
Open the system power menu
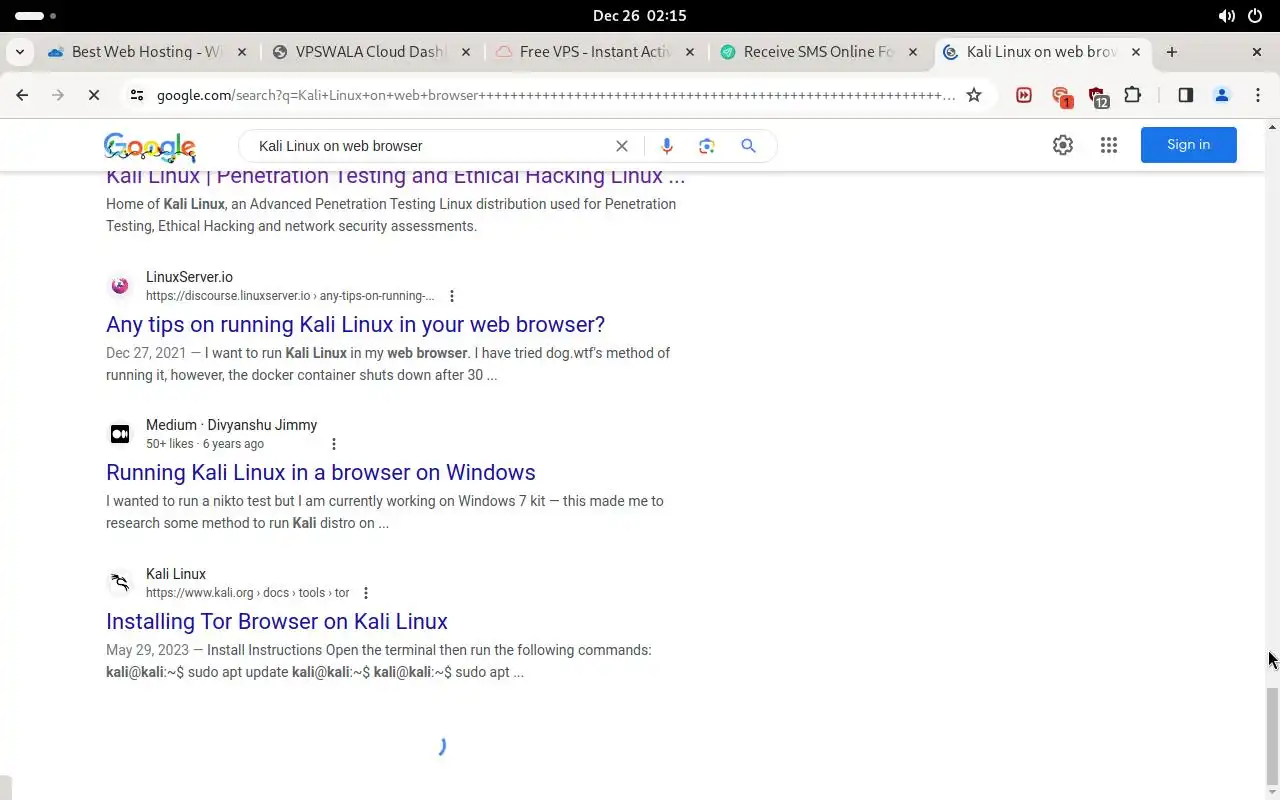coord(1256,16)
